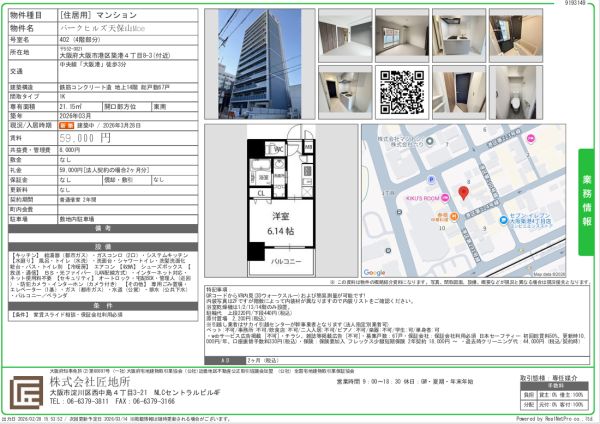Open the green 業務情報 side tab
This screenshot has height=424, width=600.
586,202
